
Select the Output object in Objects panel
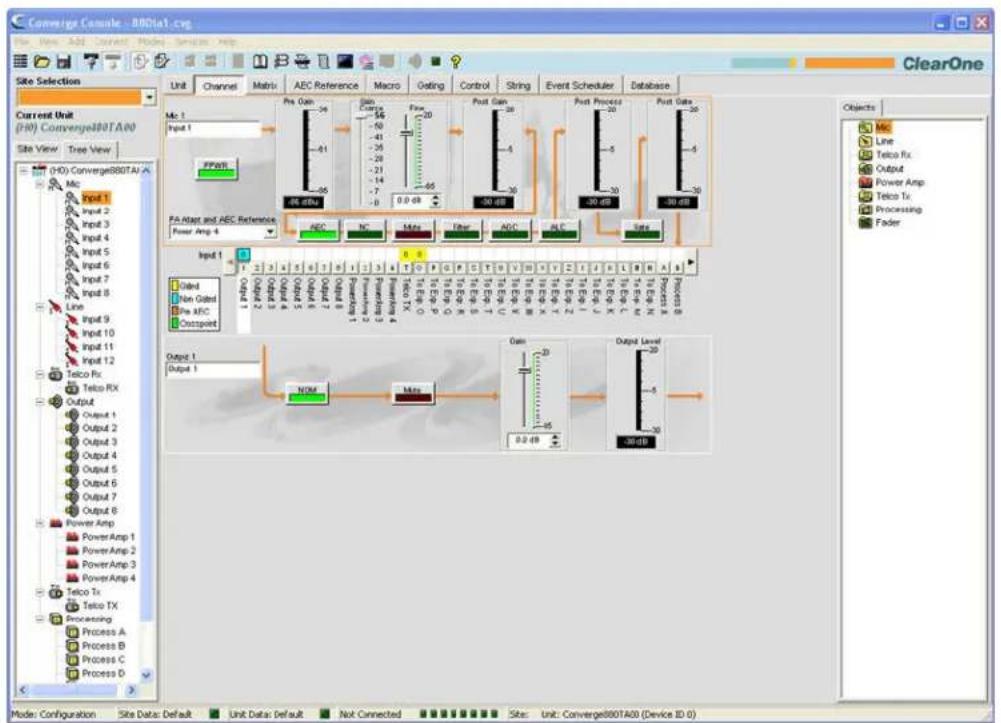tap(880, 168)
